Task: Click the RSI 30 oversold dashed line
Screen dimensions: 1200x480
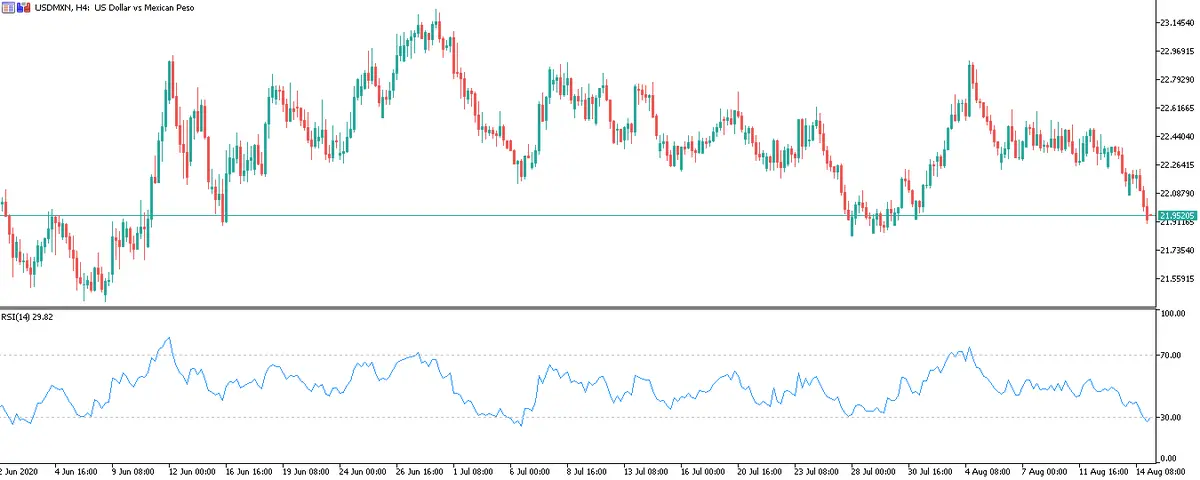Action: (x=600, y=417)
